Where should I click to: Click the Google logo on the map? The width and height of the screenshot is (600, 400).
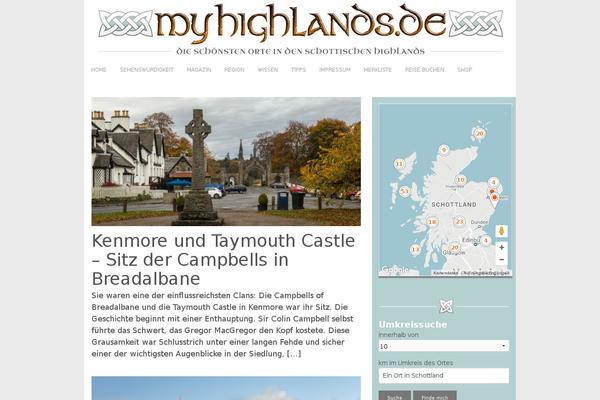click(x=395, y=270)
